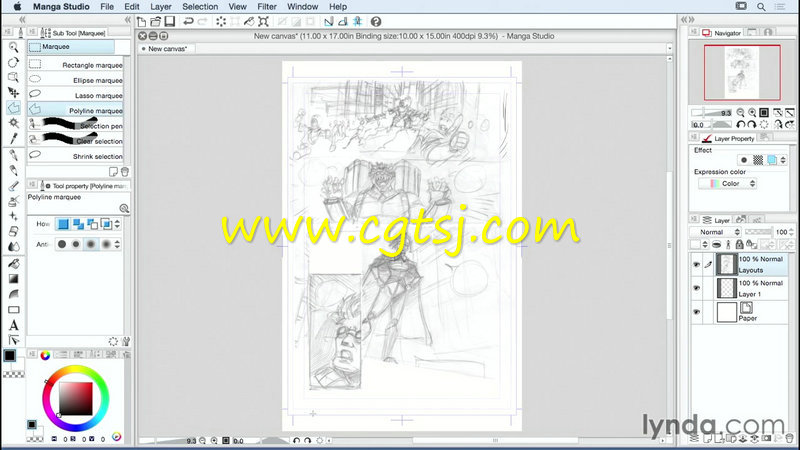800x450 pixels.
Task: Switch to the Layer Property tab
Action: coord(728,138)
